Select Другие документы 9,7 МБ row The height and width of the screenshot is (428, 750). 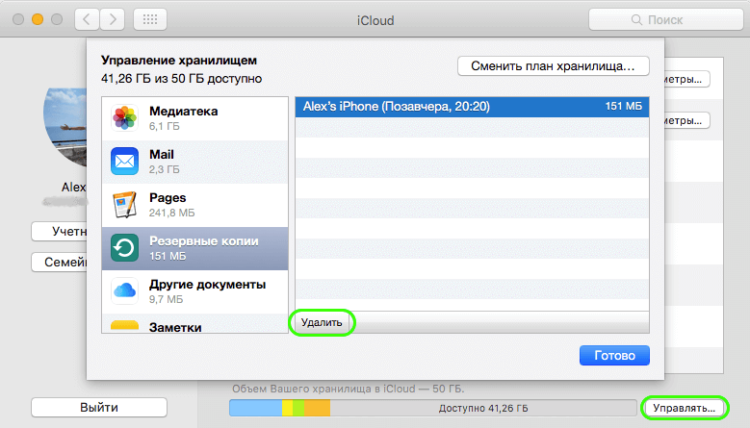[195, 292]
